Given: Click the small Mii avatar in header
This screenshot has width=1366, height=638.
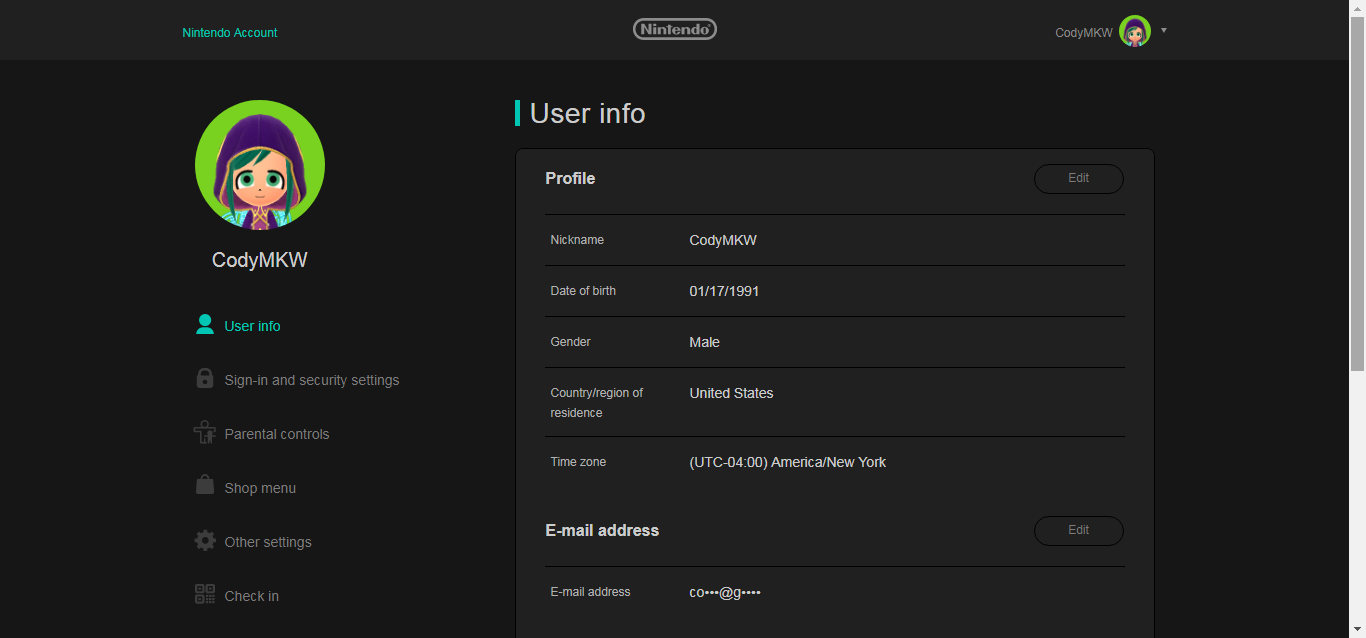Looking at the screenshot, I should [1135, 31].
